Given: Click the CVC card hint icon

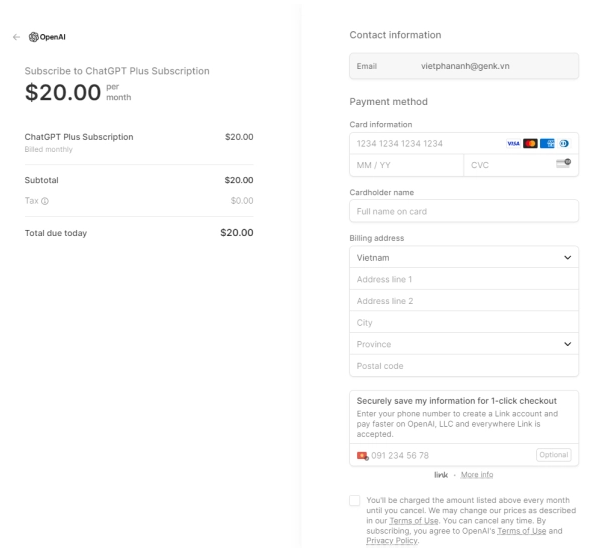Looking at the screenshot, I should tap(563, 163).
